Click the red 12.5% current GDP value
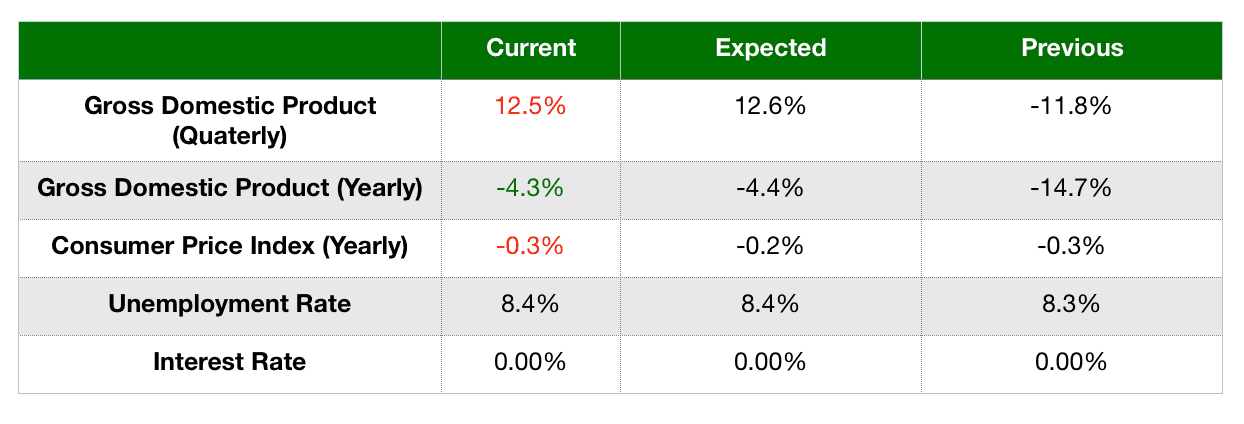 click(530, 106)
